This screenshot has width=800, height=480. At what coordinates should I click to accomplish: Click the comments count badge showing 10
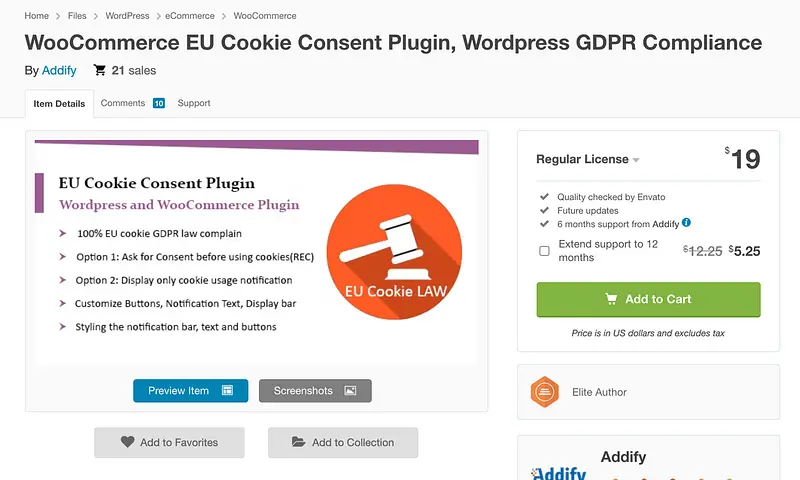(x=159, y=103)
